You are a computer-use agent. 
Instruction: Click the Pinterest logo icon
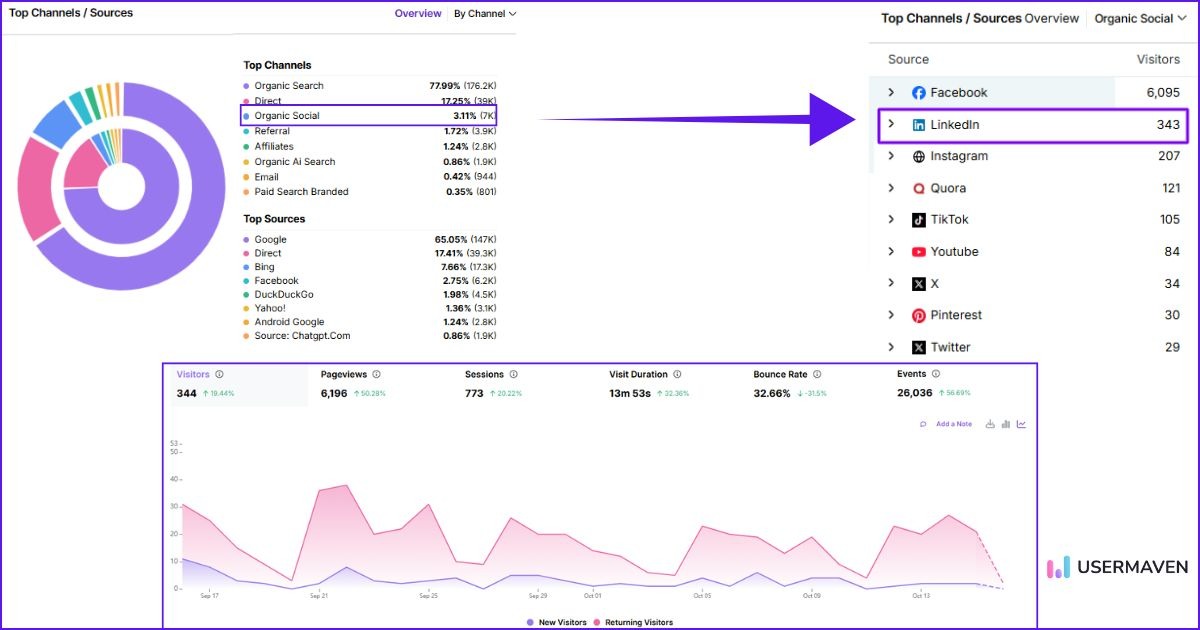(x=918, y=315)
